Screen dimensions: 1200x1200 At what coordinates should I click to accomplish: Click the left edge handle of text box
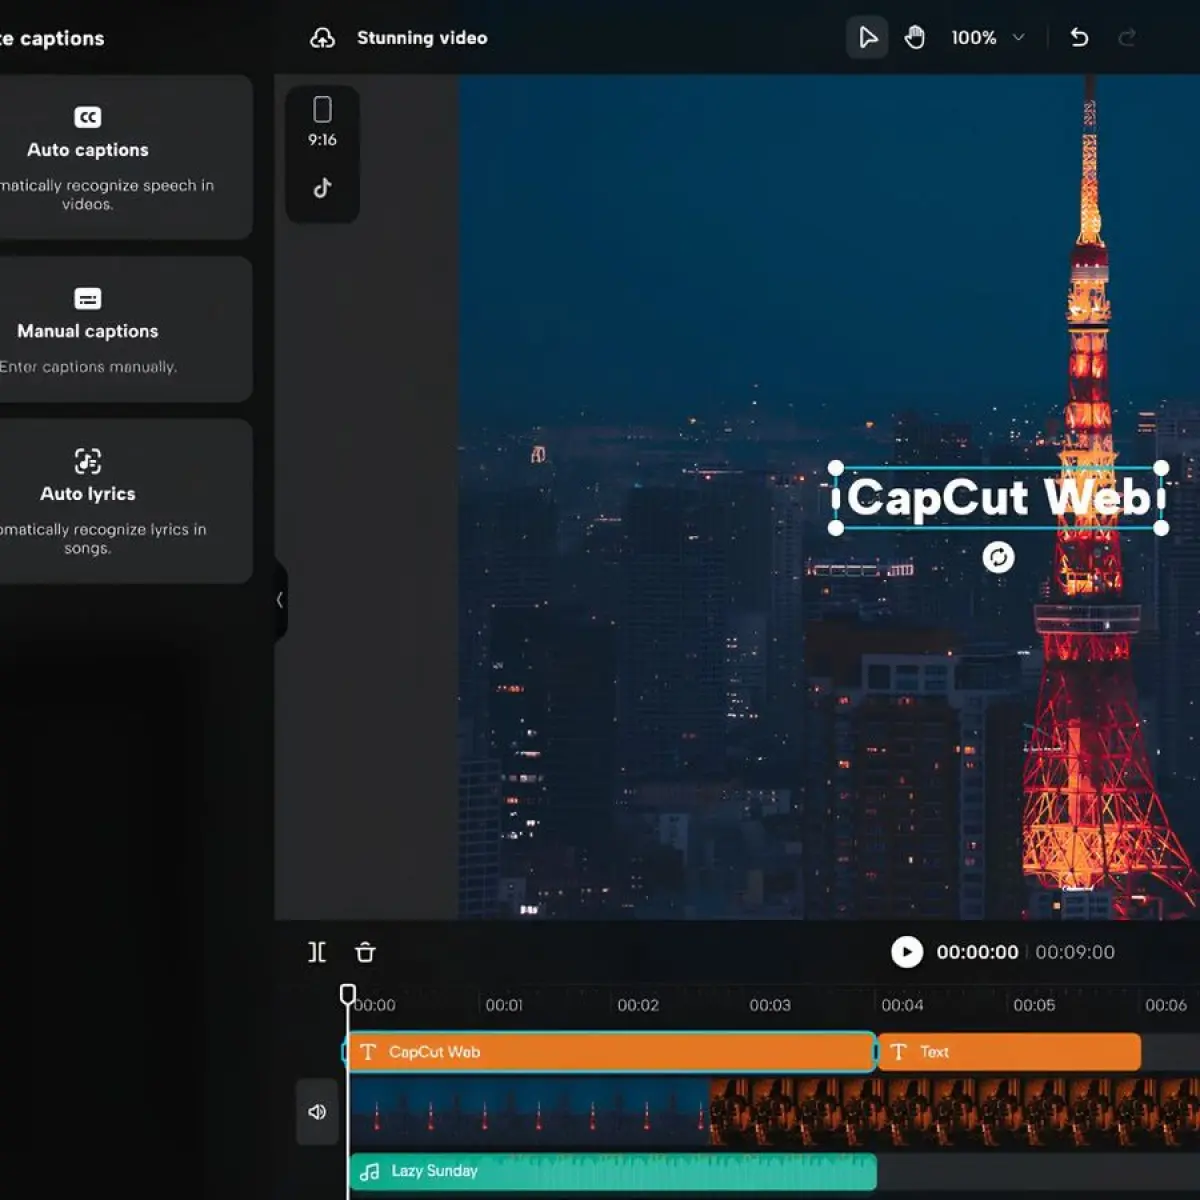coord(836,497)
